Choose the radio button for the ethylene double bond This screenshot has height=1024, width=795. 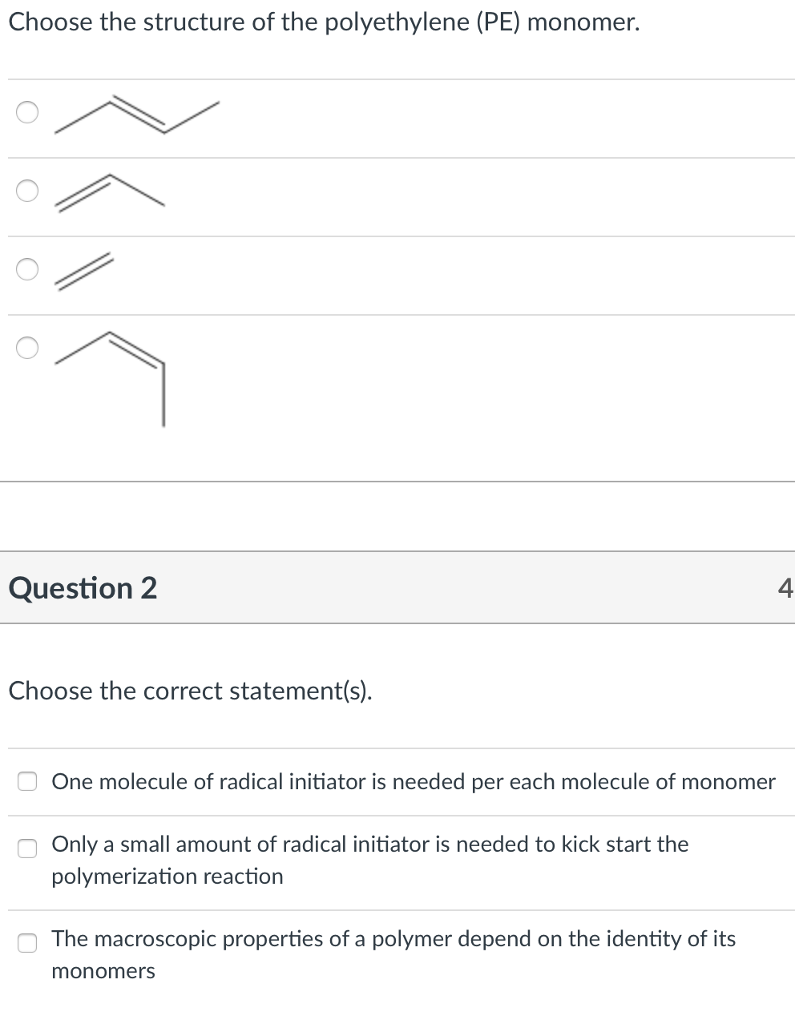27,269
